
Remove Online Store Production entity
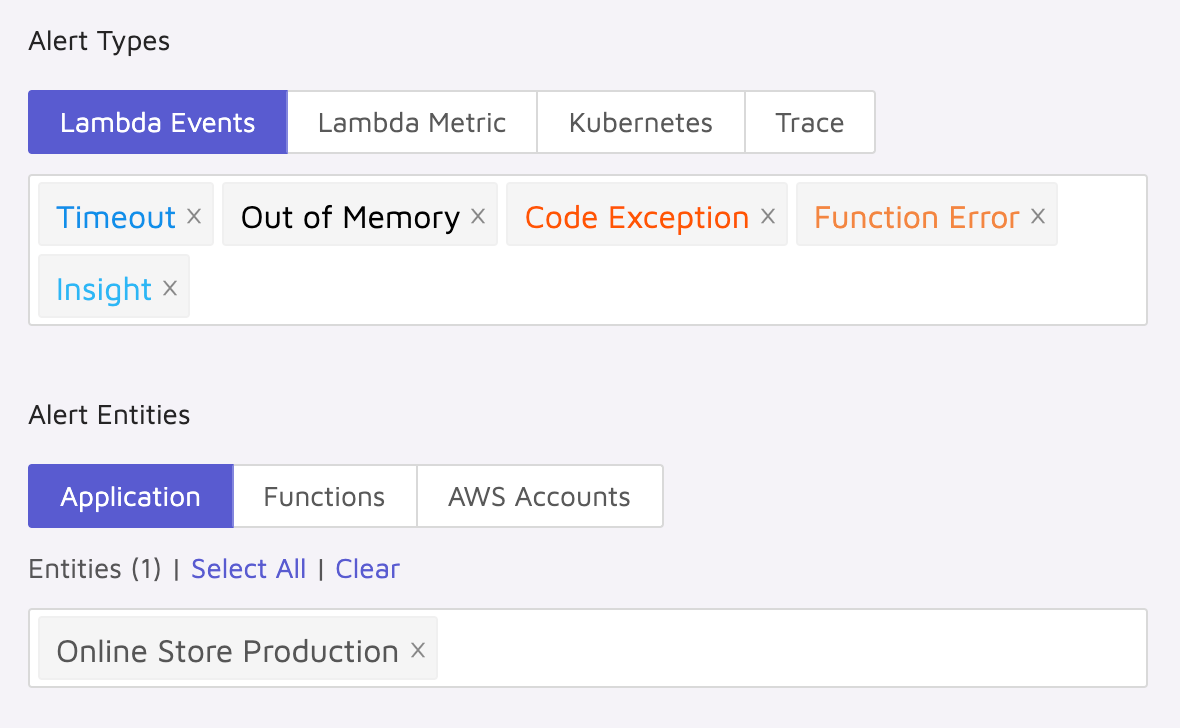click(418, 650)
